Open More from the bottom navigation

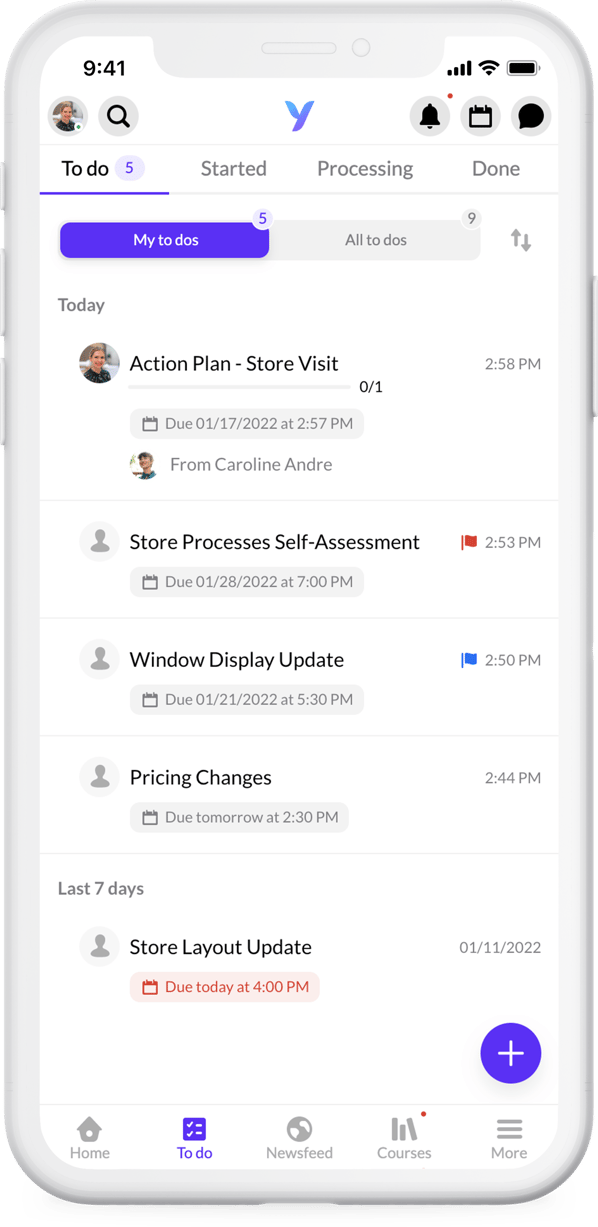coord(508,1137)
